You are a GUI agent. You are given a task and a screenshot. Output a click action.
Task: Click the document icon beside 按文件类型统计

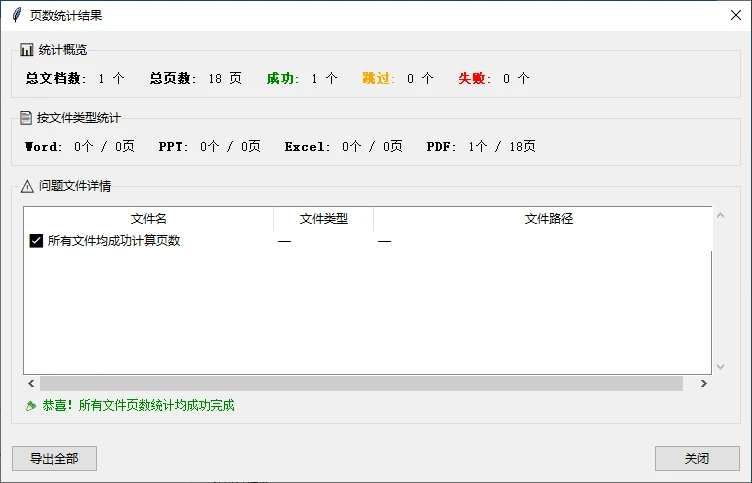27,118
